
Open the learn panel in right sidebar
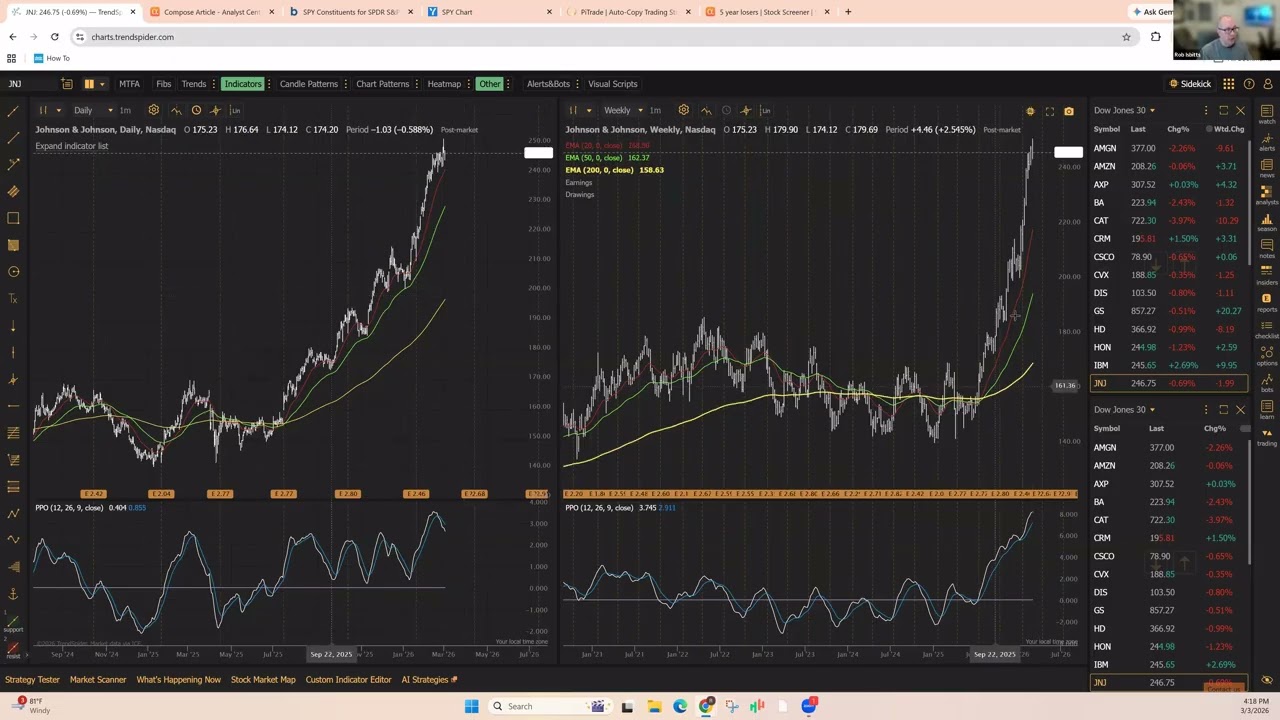tap(1266, 411)
